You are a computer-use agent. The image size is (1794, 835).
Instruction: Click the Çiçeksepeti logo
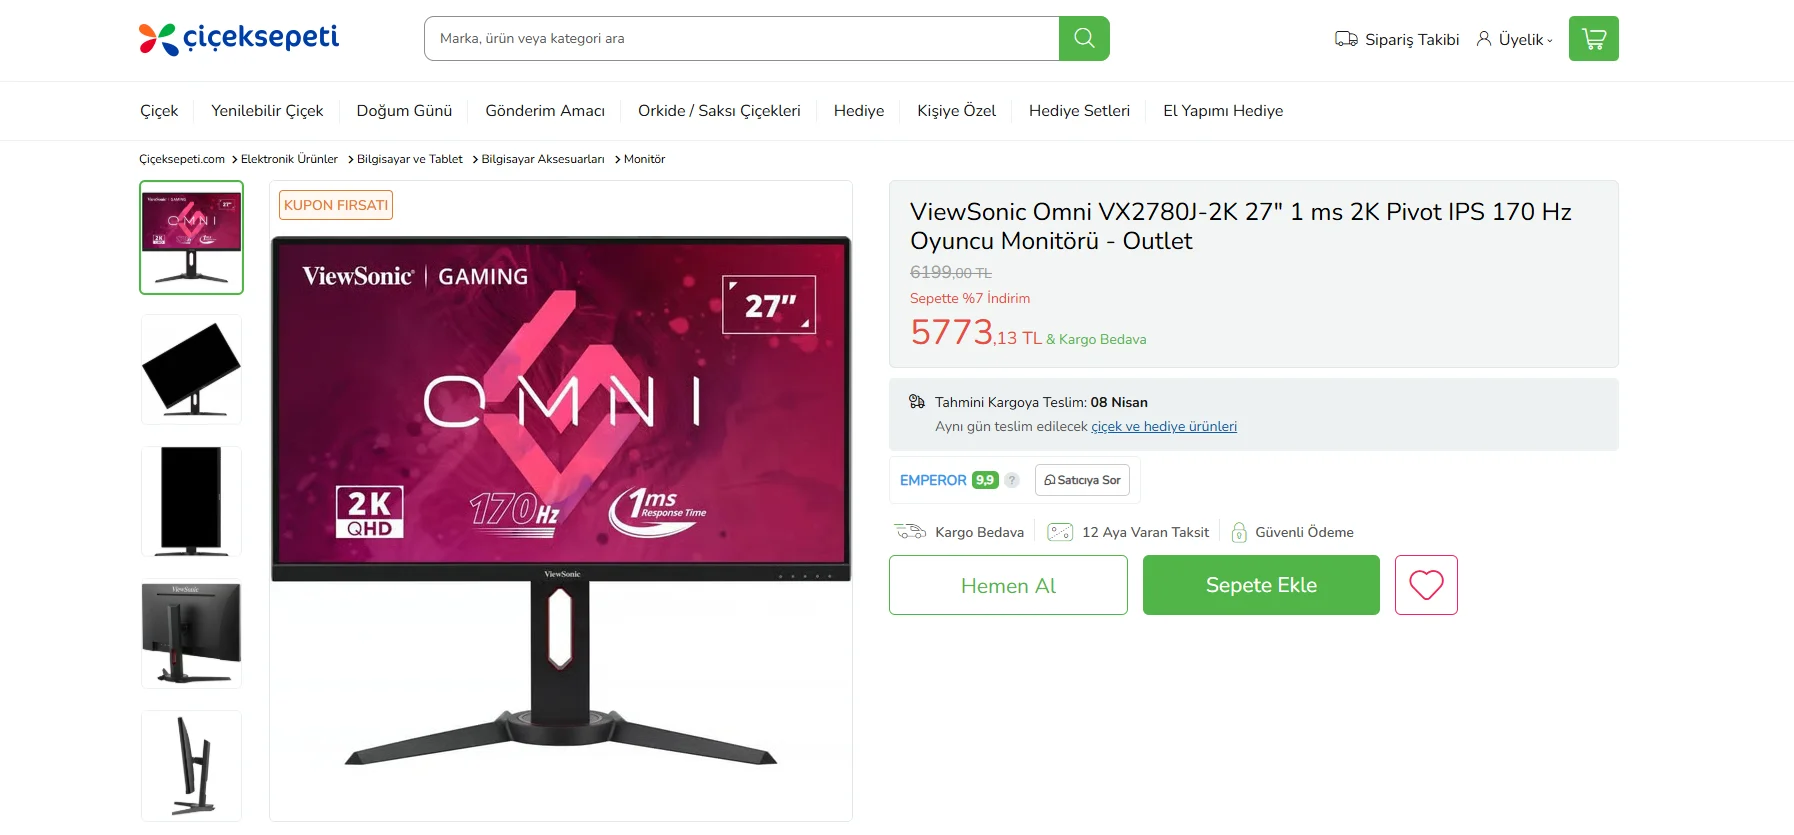239,38
